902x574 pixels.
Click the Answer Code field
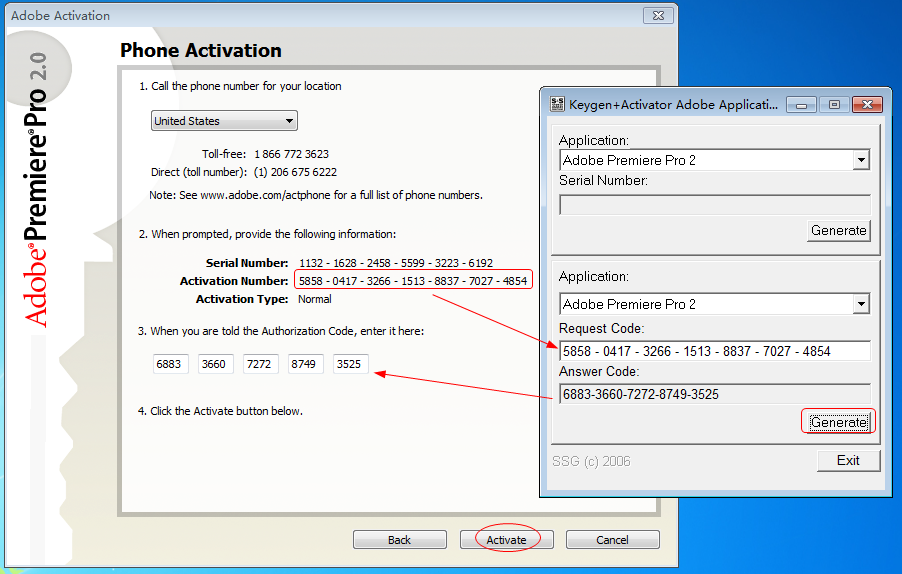(x=713, y=394)
